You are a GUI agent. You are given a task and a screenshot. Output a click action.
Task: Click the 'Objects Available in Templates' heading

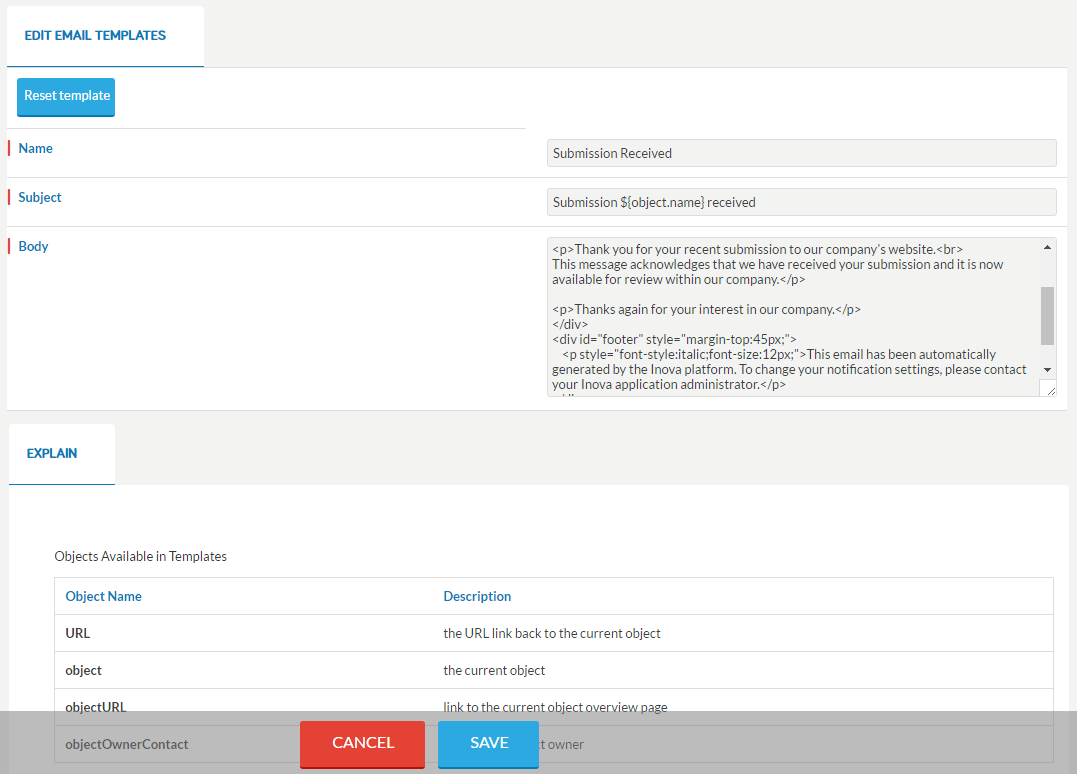pyautogui.click(x=140, y=556)
